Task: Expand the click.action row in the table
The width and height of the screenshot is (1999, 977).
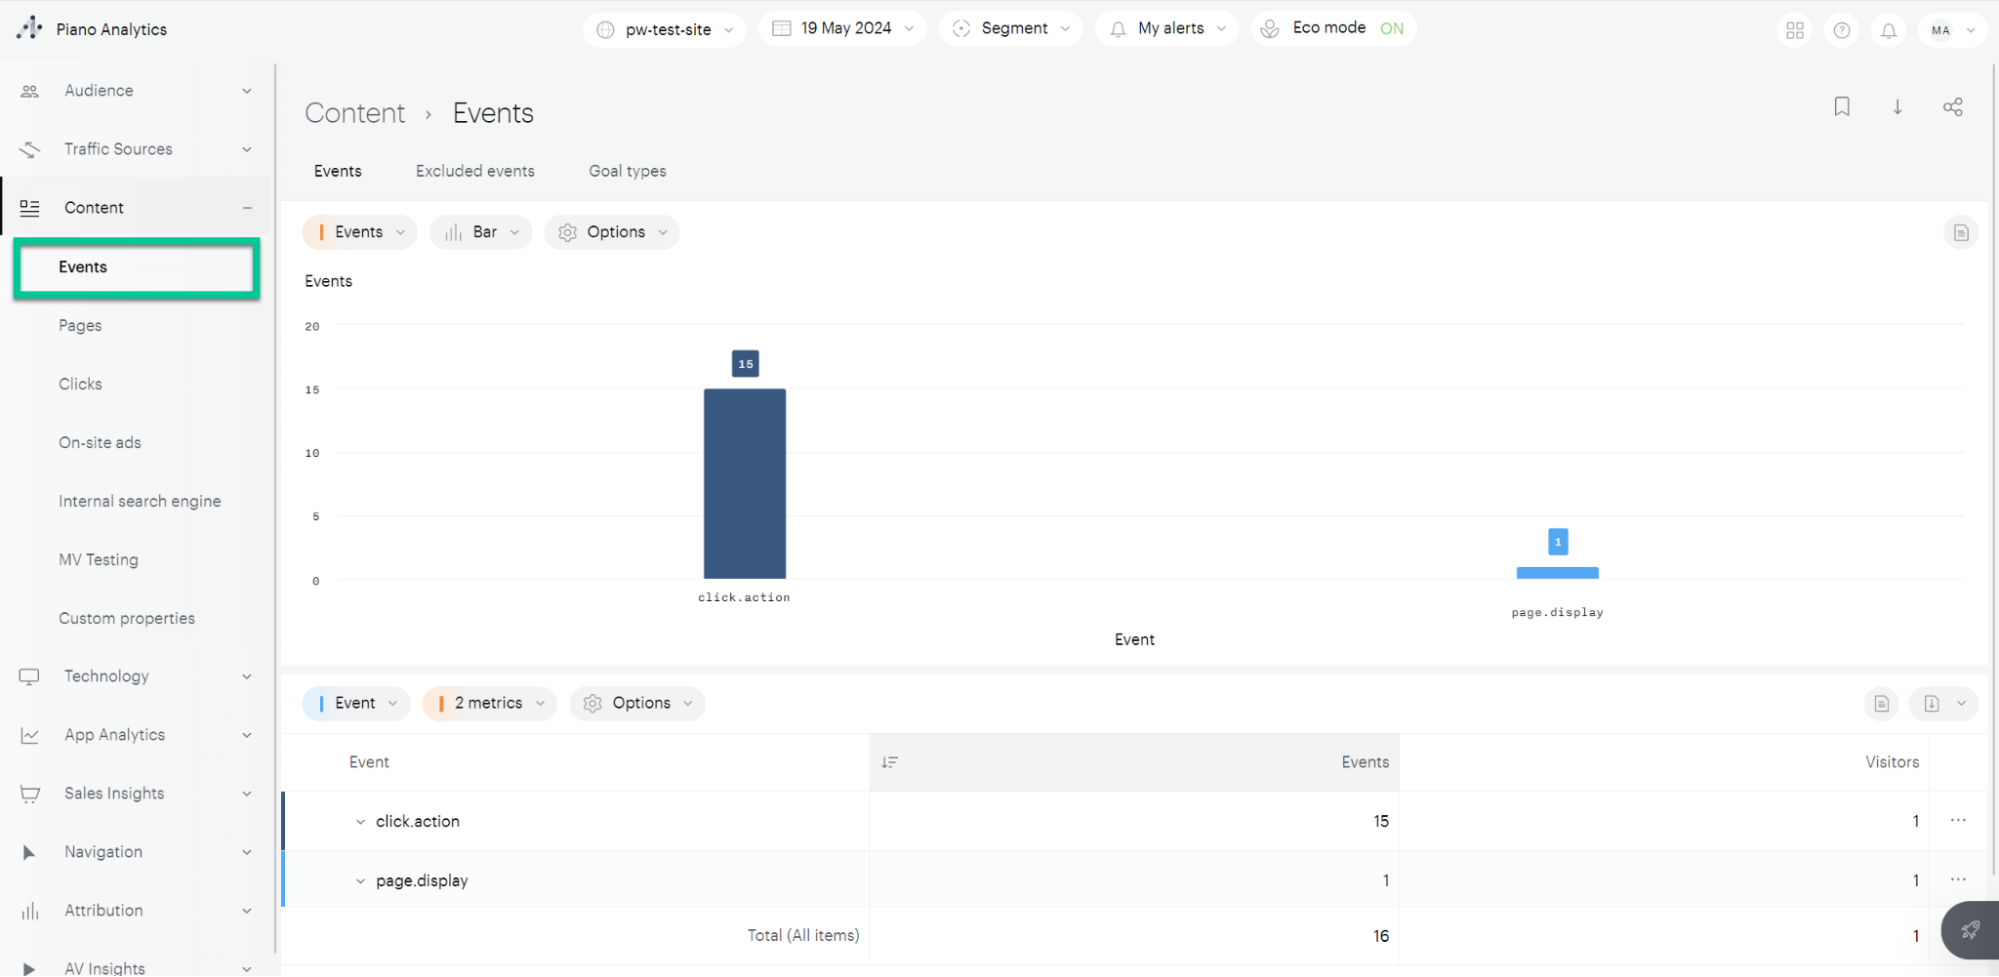Action: coord(360,821)
